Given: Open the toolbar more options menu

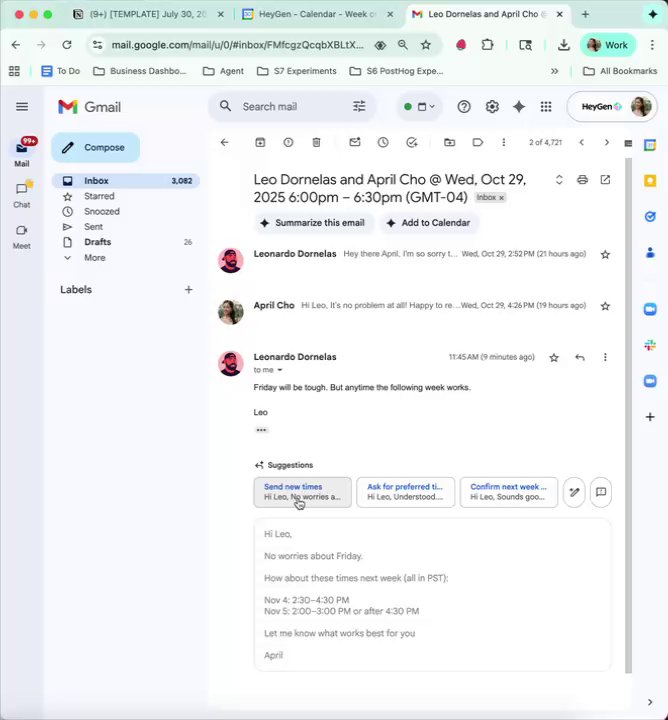Looking at the screenshot, I should coord(504,142).
